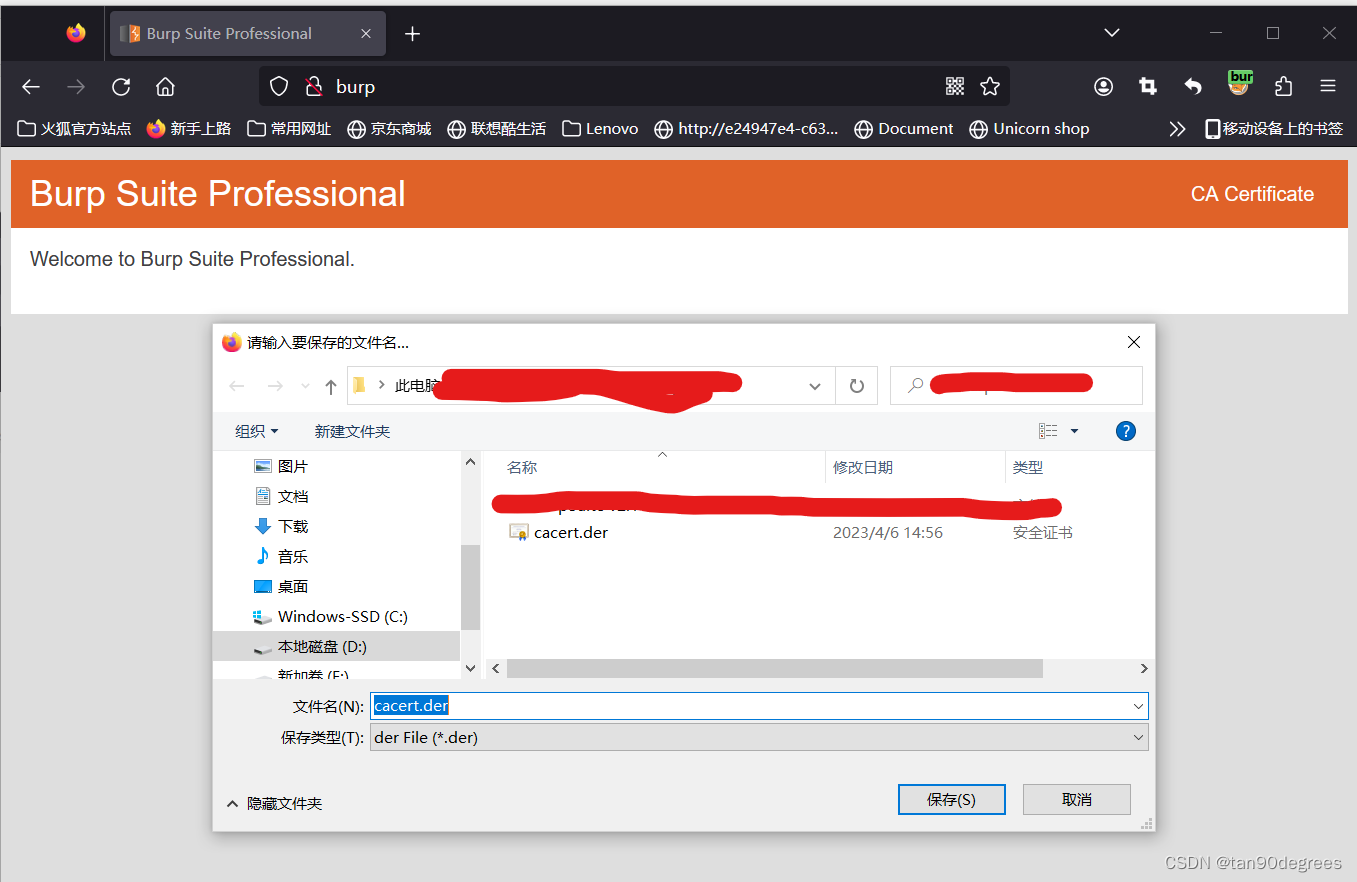This screenshot has height=882, width=1357.
Task: Reload the page in Firefox
Action: click(121, 87)
